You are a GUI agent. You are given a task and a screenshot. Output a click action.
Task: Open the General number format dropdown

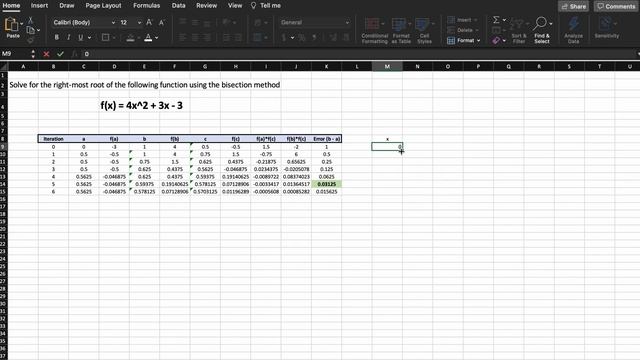click(347, 22)
